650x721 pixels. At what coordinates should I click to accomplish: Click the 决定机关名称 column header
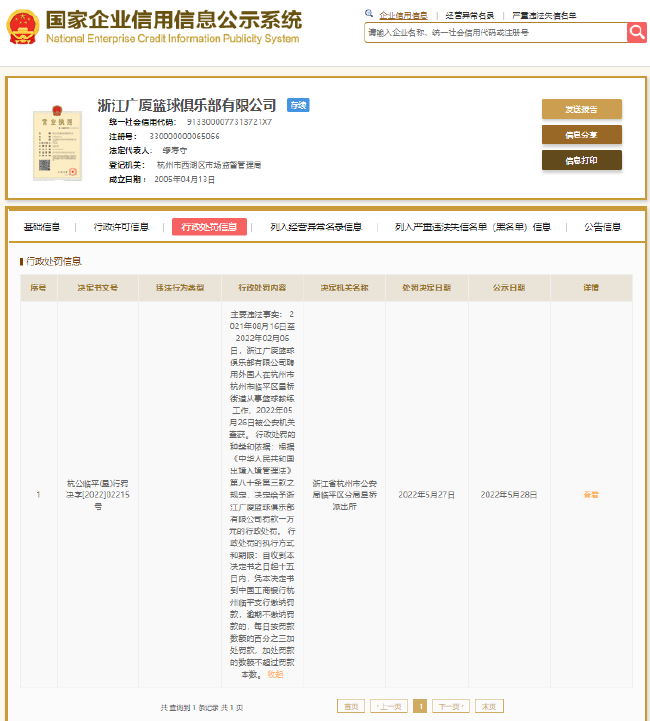coord(344,288)
